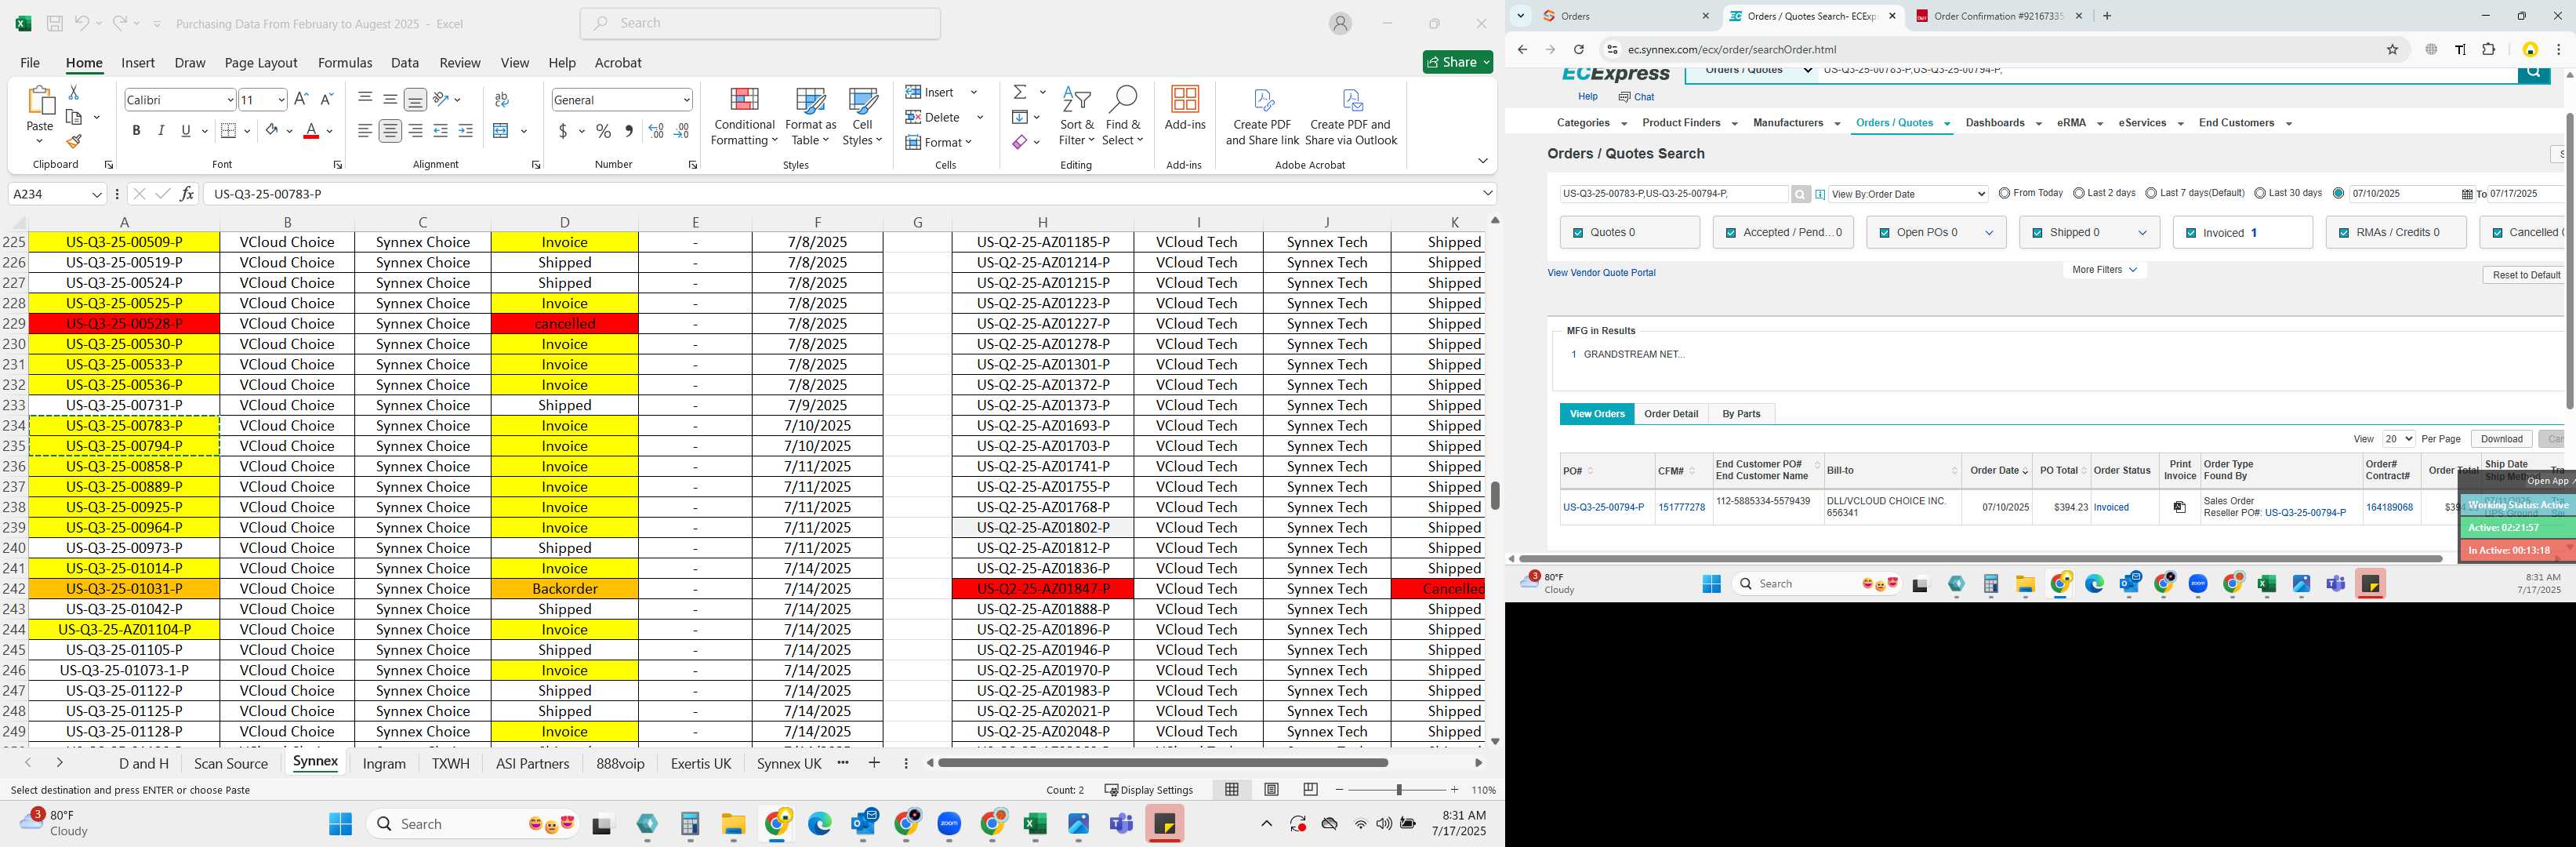Open View By: Order Date dropdown
Image resolution: width=2576 pixels, height=847 pixels.
(1908, 194)
